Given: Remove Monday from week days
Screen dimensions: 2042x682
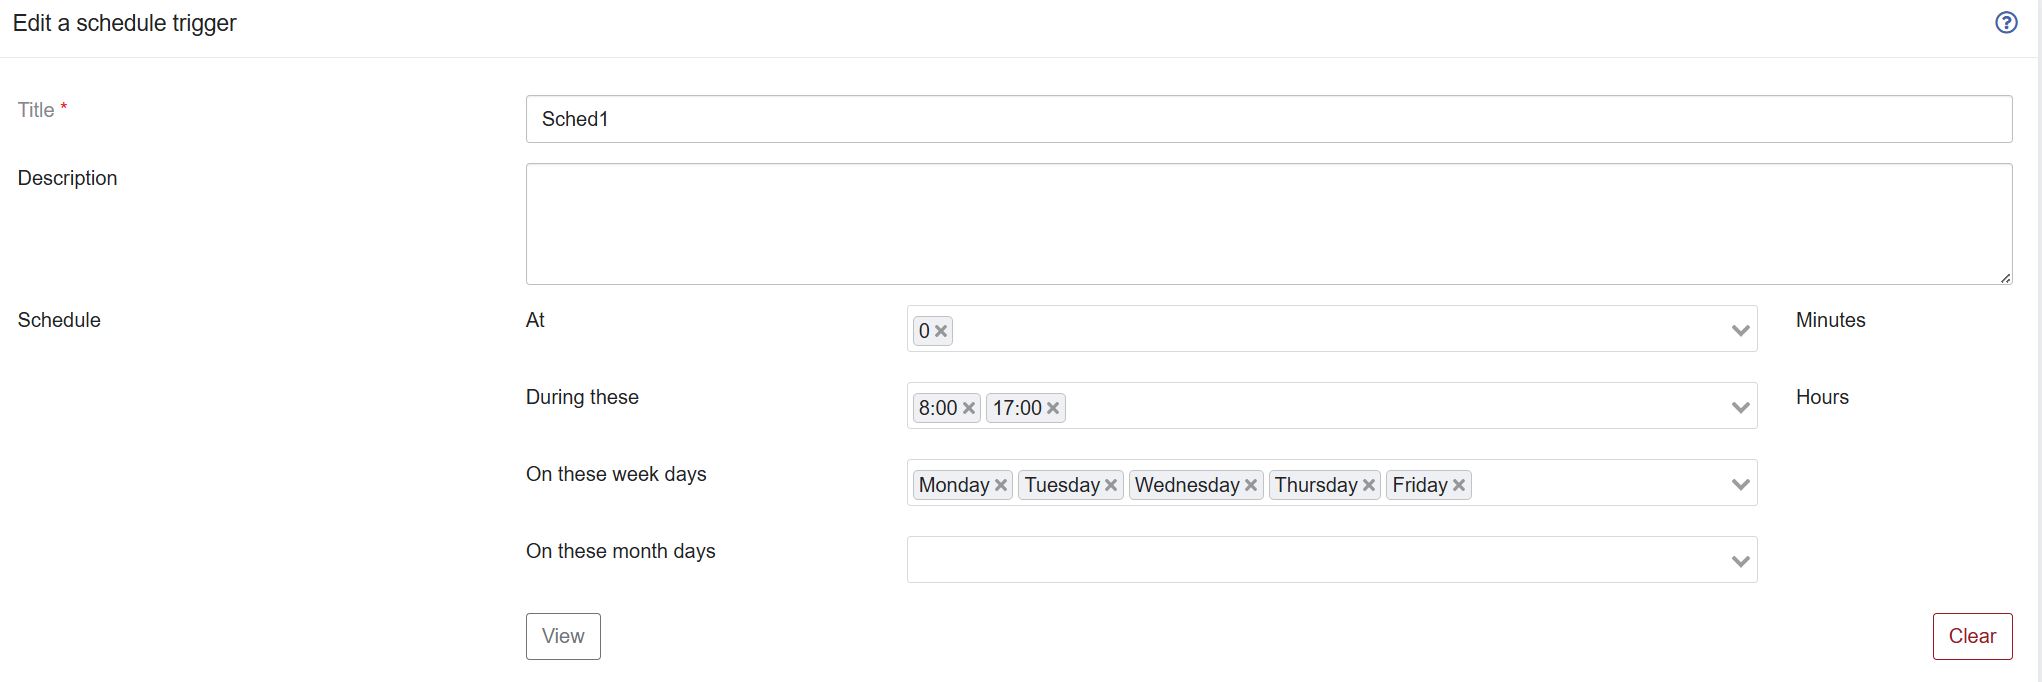Looking at the screenshot, I should (x=1000, y=485).
